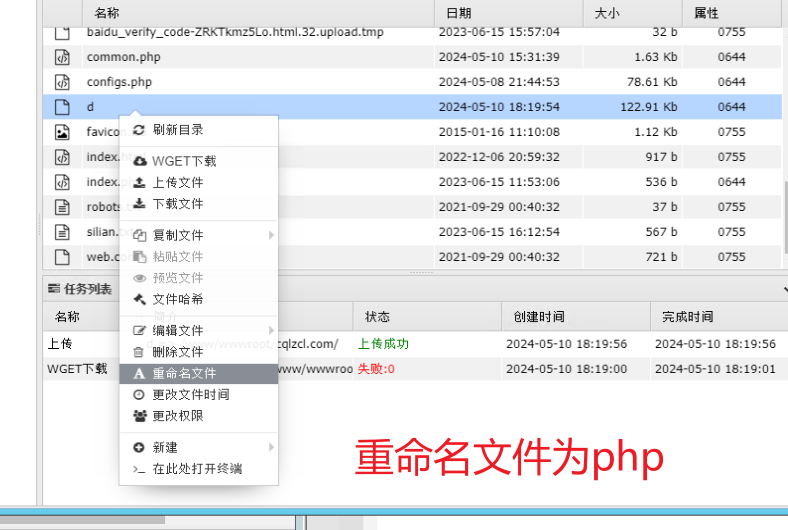Click the clock icon for 更改文件时间

(x=139, y=394)
